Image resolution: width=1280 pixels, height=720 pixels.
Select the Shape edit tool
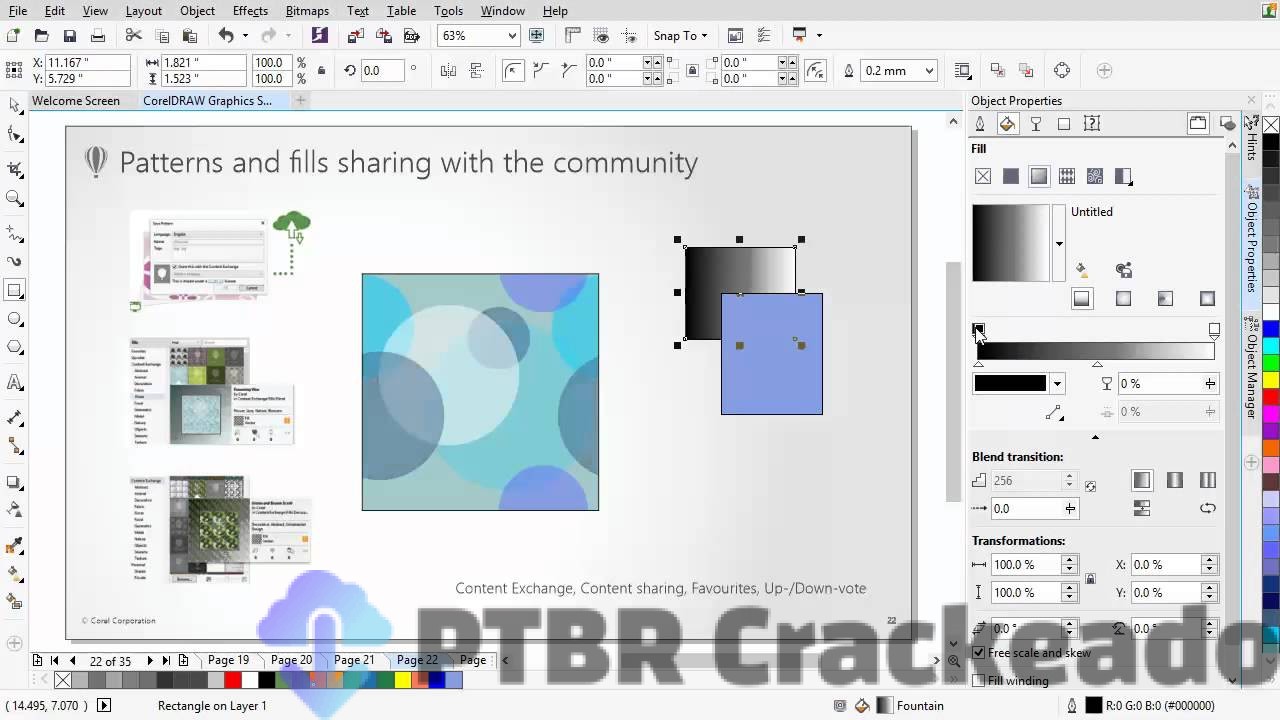tap(15, 134)
